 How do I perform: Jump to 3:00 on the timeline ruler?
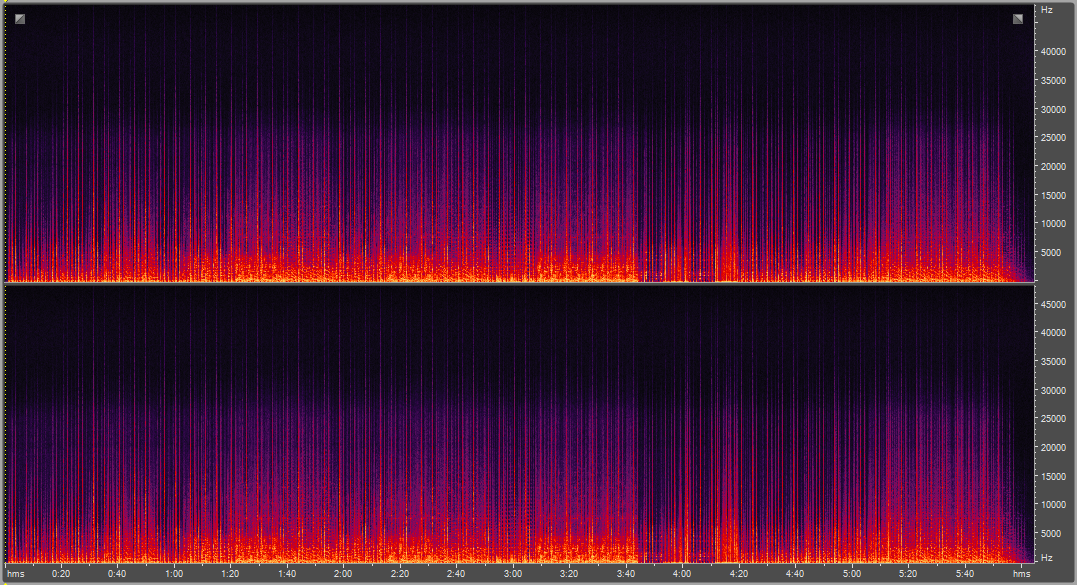[x=513, y=574]
